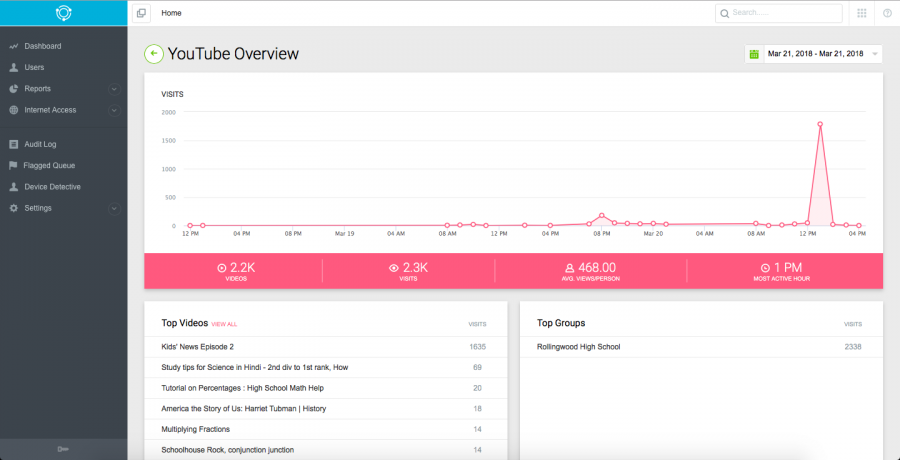
Task: Click the Top Videos Visits column header
Action: point(478,324)
